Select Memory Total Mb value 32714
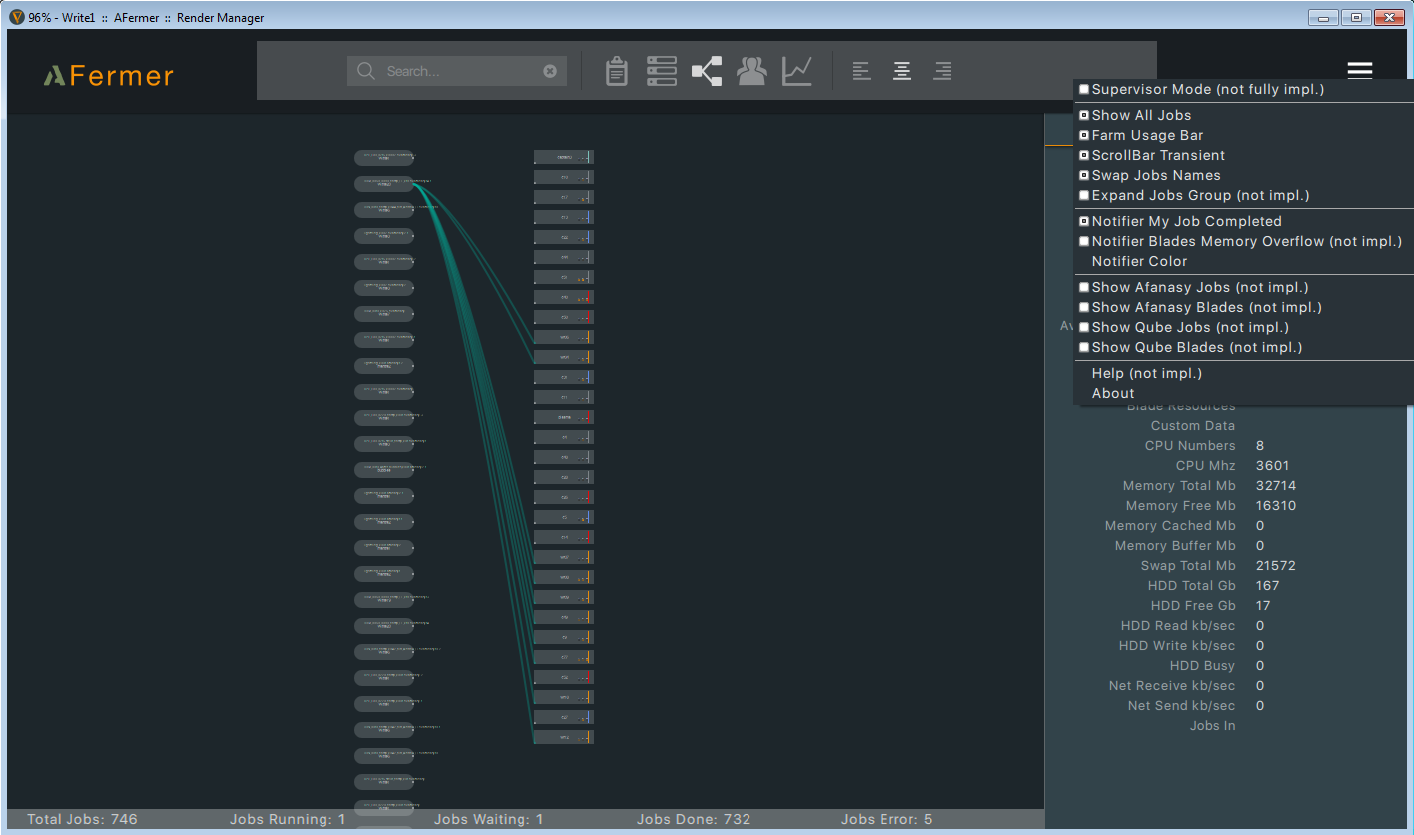This screenshot has height=835, width=1414. point(1276,486)
